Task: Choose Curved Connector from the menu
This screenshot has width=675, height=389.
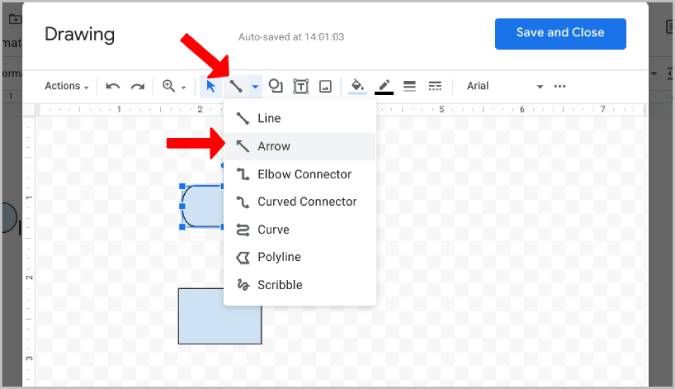Action: [300, 202]
